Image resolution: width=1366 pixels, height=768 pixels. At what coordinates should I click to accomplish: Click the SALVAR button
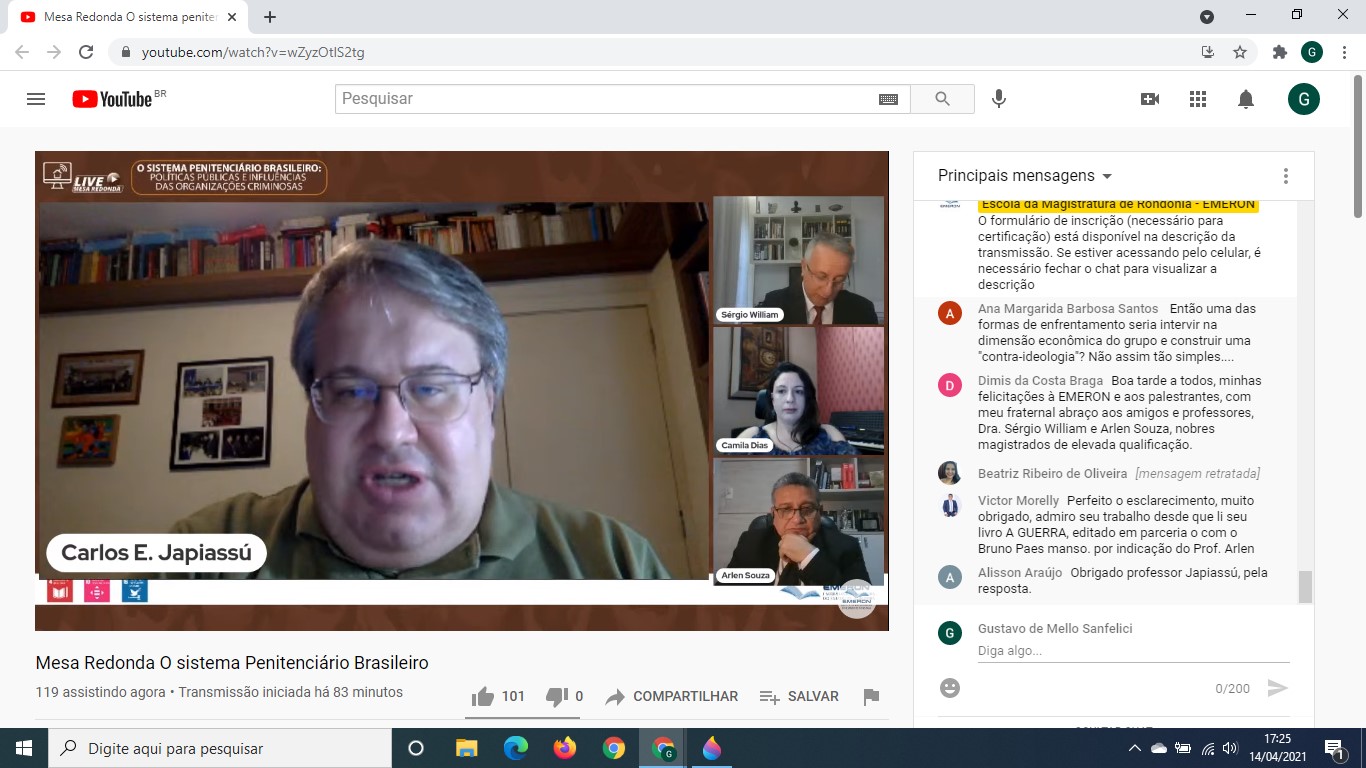(799, 697)
